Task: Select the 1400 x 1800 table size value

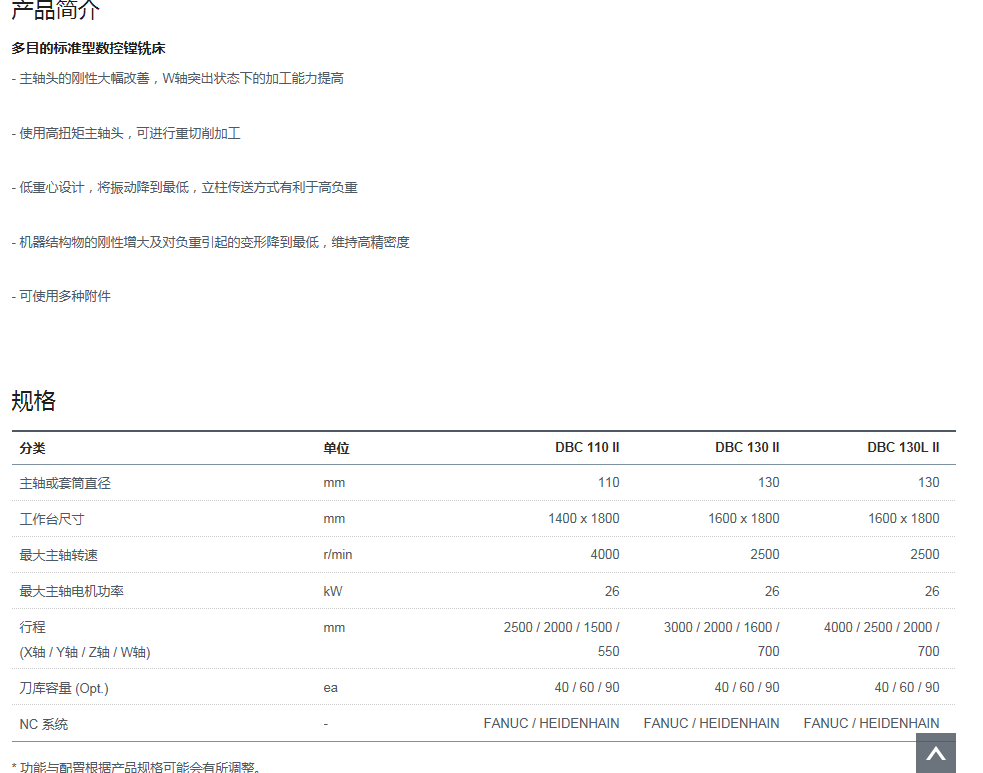Action: pyautogui.click(x=583, y=518)
